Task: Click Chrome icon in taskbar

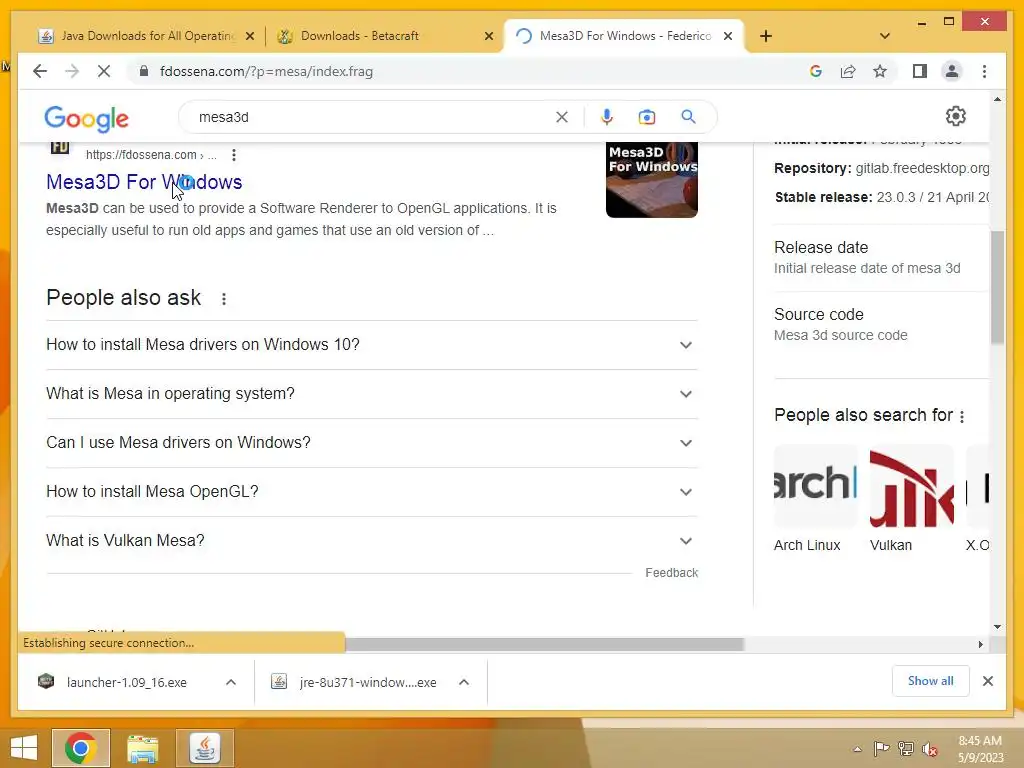Action: [x=81, y=748]
